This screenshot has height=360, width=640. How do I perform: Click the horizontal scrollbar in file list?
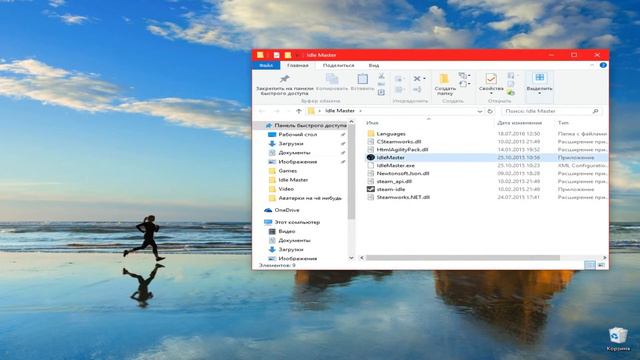click(463, 258)
